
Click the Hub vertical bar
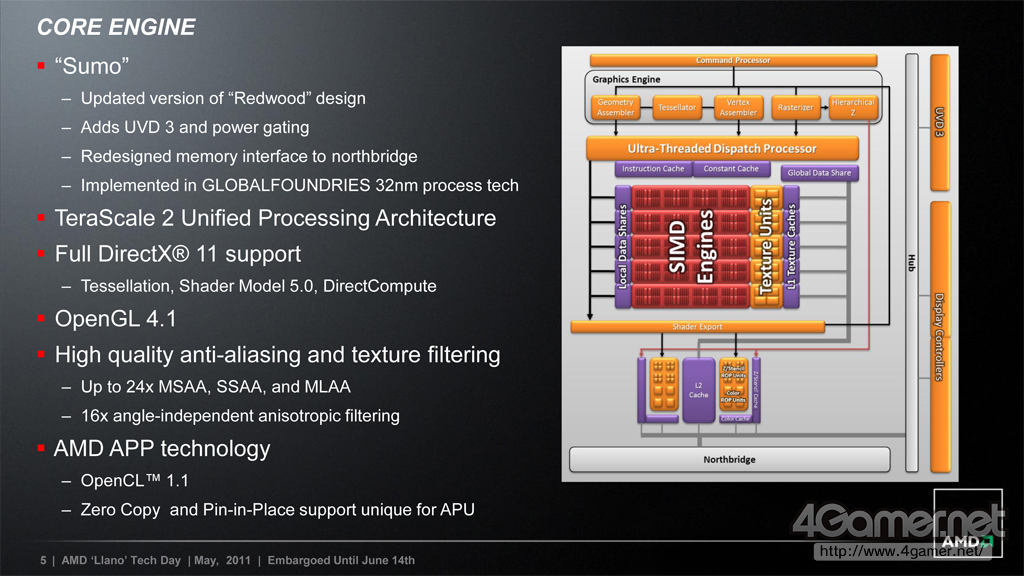[x=912, y=263]
